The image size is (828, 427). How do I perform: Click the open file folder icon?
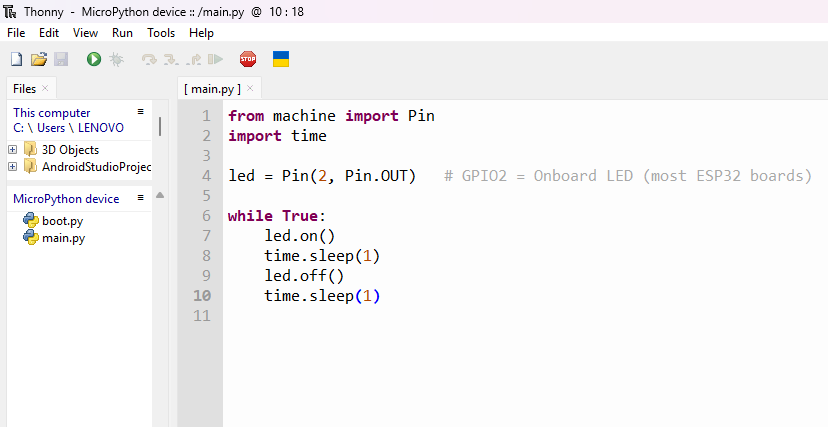39,60
